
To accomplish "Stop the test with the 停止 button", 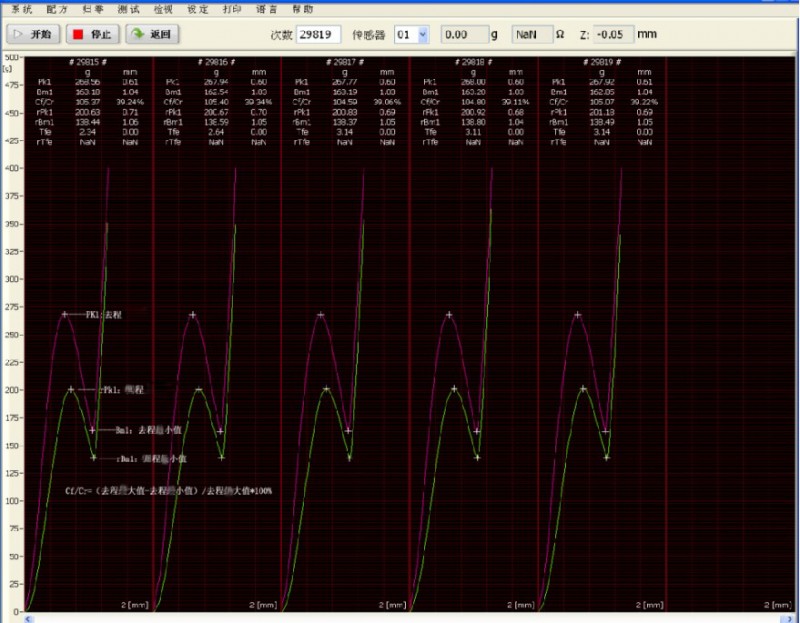I will (x=92, y=34).
